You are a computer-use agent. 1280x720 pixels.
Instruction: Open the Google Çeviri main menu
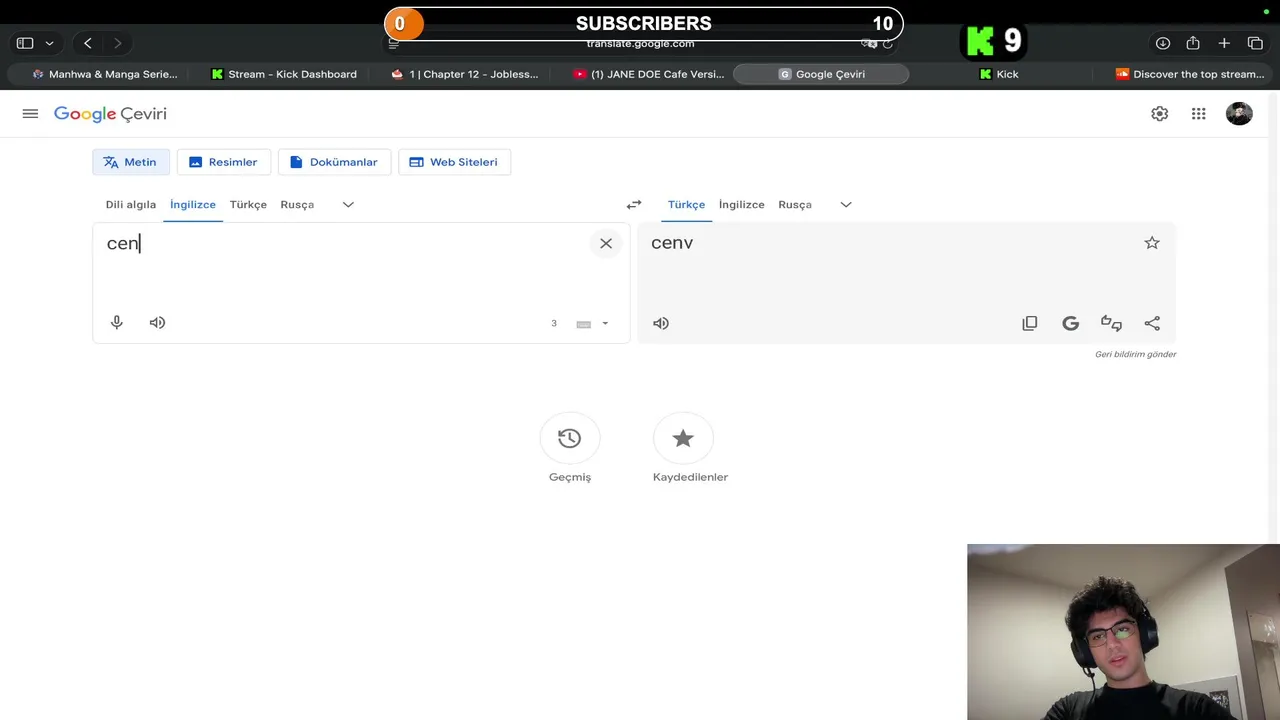coord(30,114)
